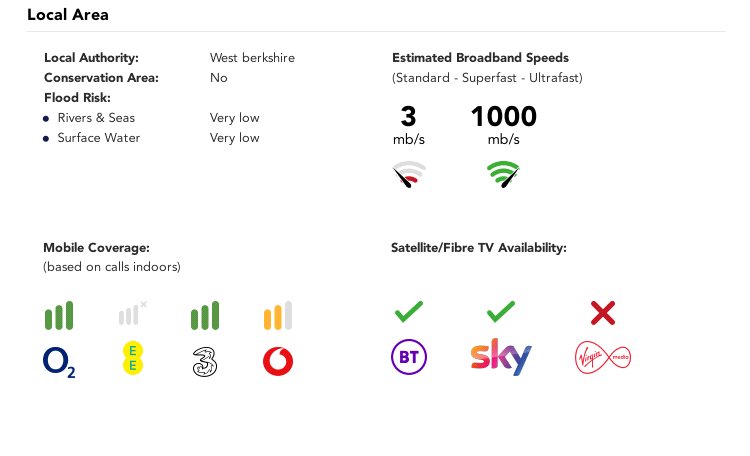The height and width of the screenshot is (456, 750).
Task: Click the green signal bars above Three
Action: pos(205,315)
